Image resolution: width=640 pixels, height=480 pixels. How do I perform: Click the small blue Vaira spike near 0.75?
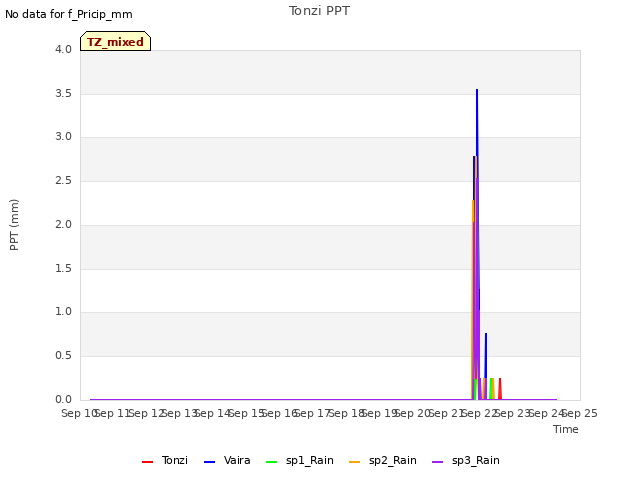(486, 355)
